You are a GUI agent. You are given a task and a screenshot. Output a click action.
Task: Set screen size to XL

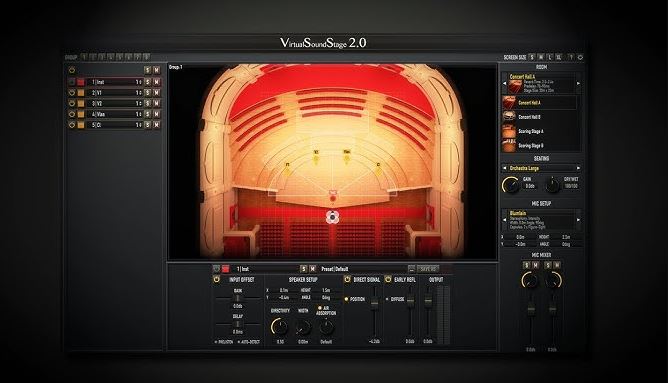pos(559,57)
